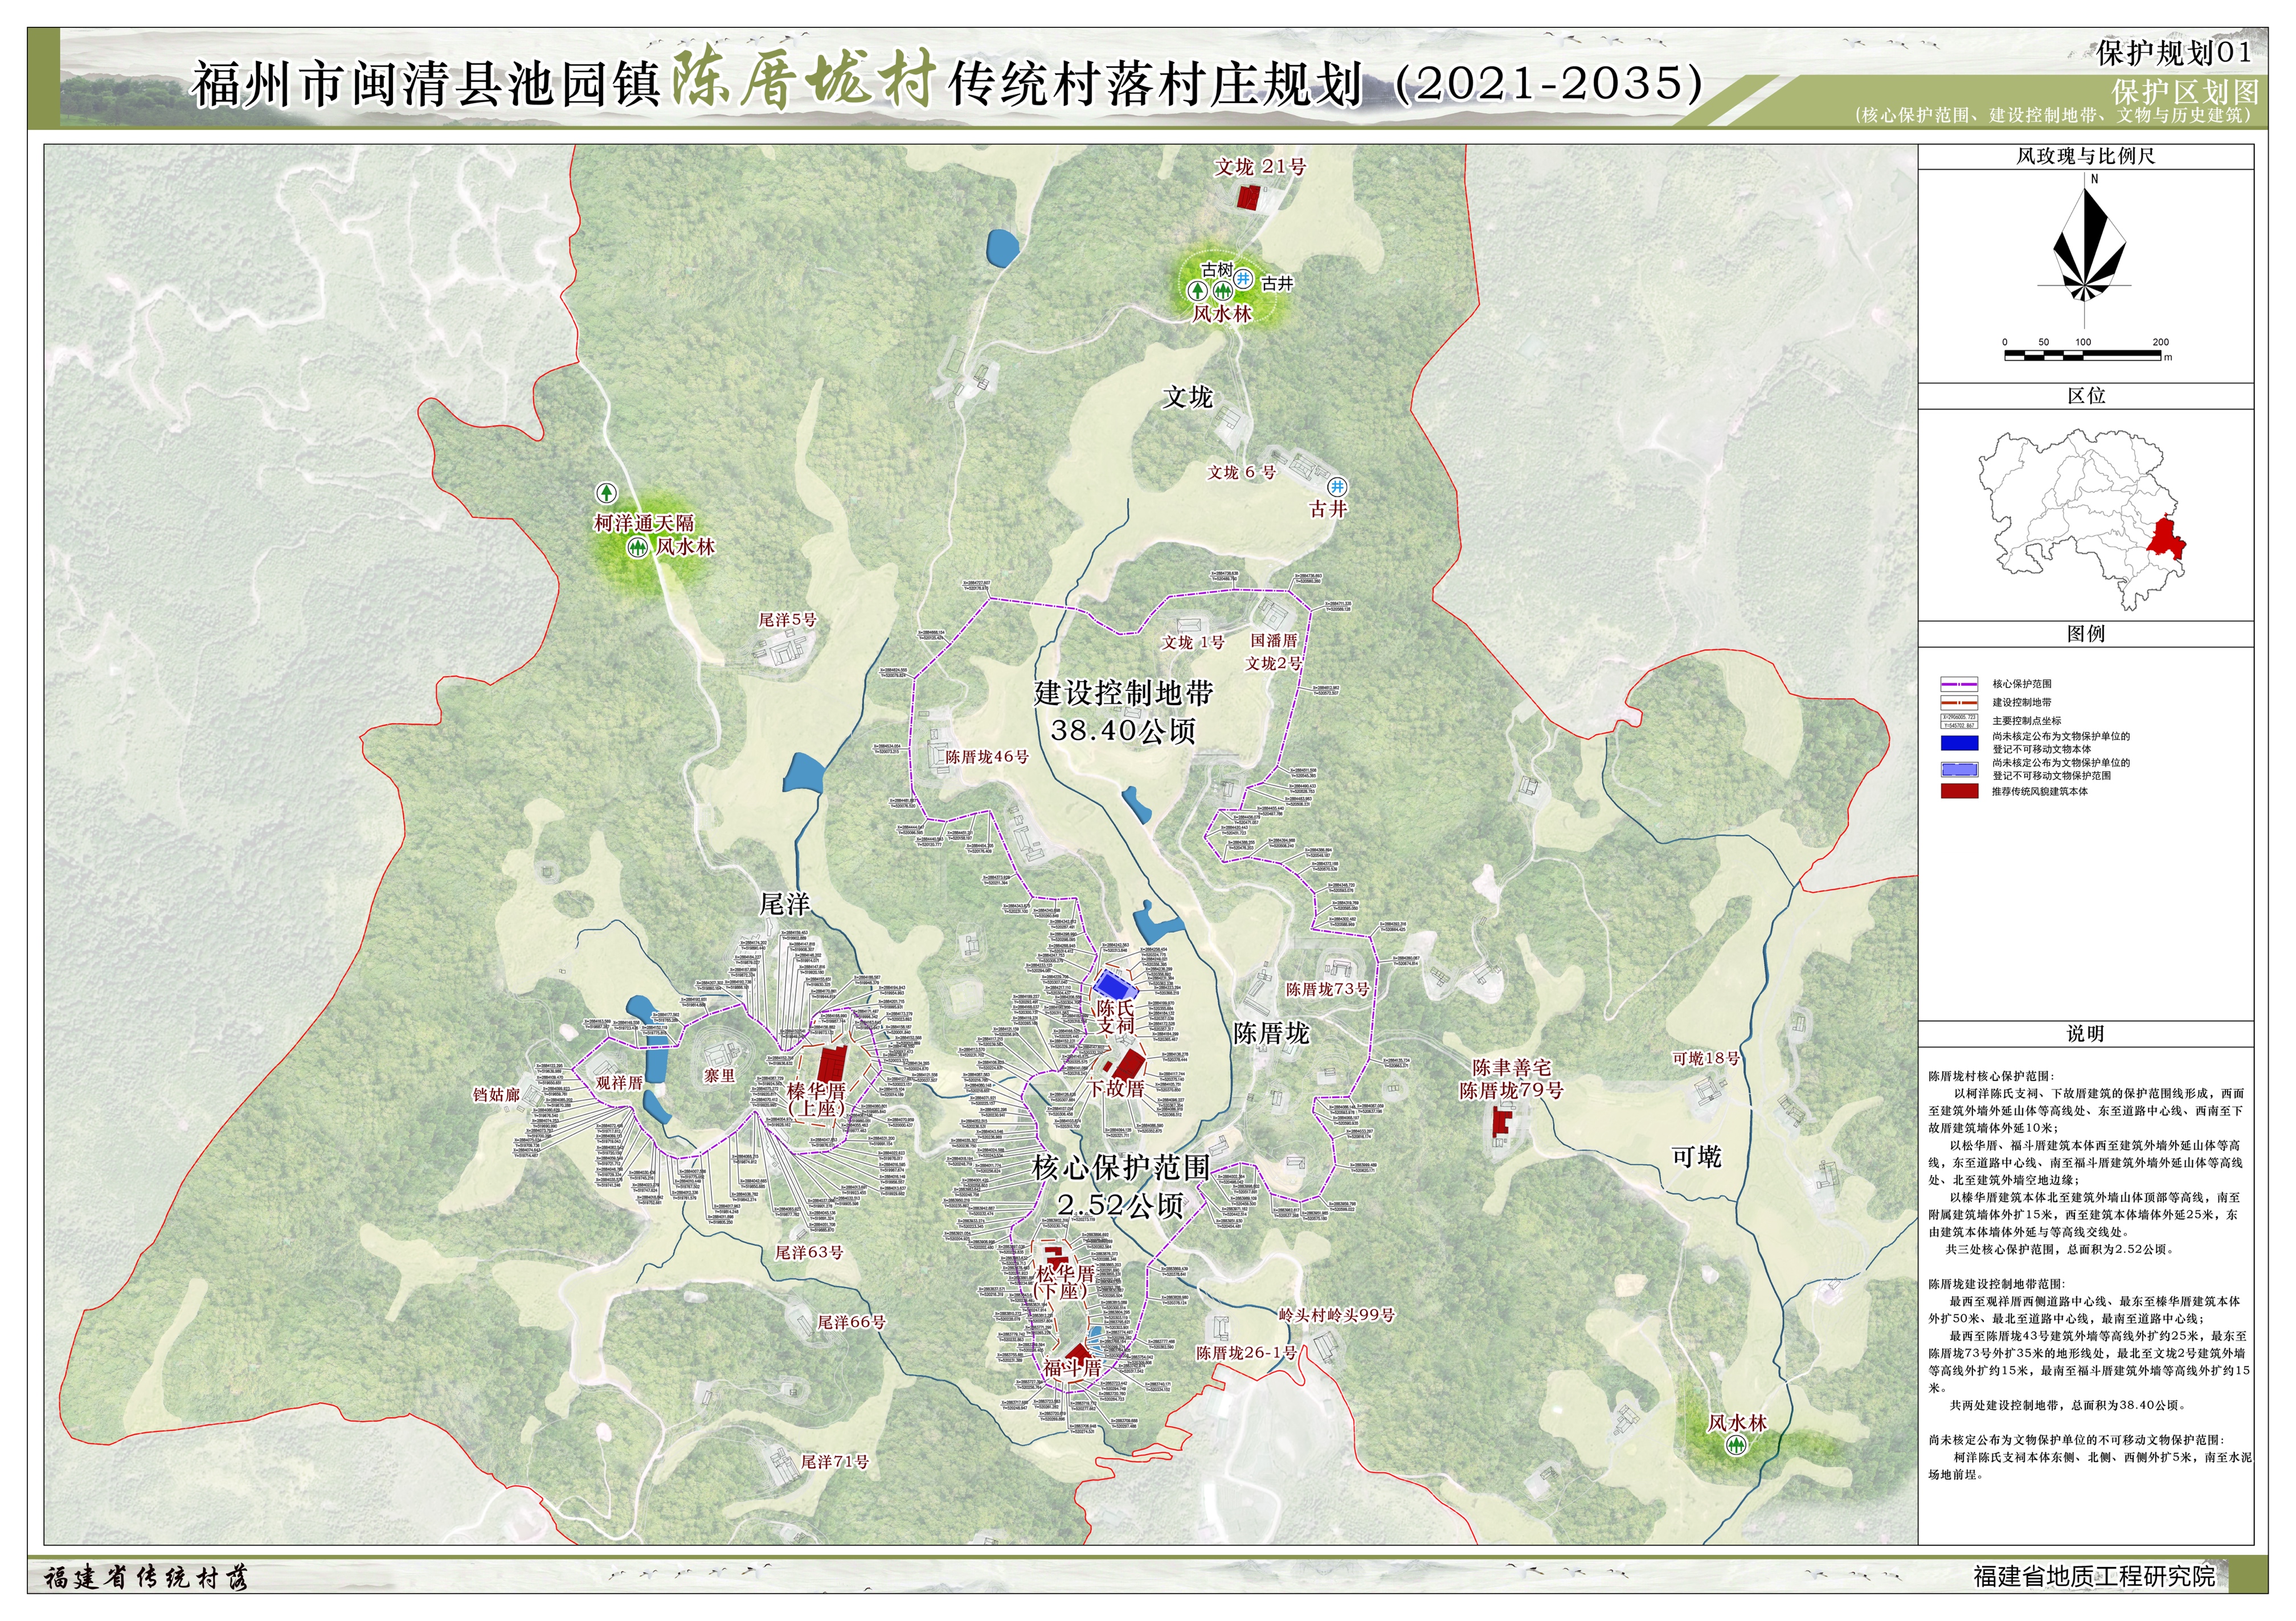This screenshot has height=1621, width=2296.
Task: Click the 尾洋71号 label
Action: pyautogui.click(x=835, y=1462)
